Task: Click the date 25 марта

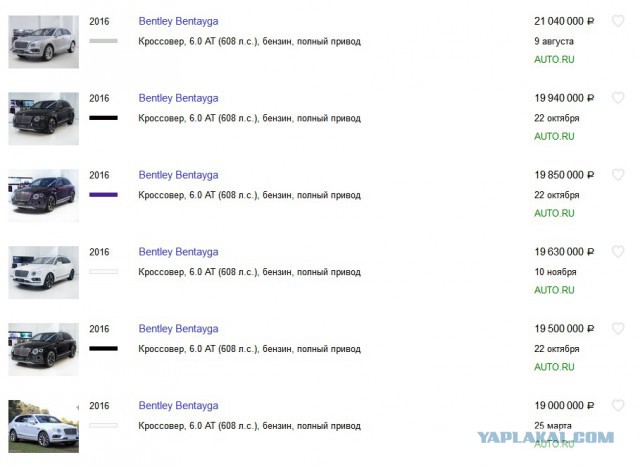Action: tap(553, 426)
